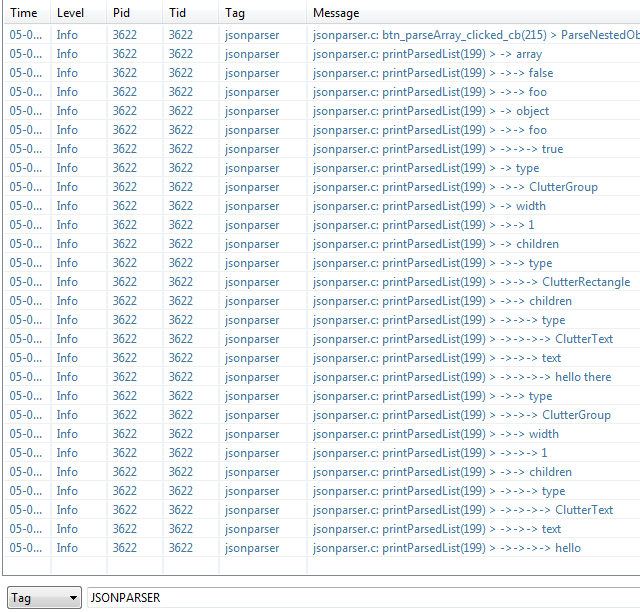
Task: Click the JSONPARSER filter text field
Action: pos(360,598)
